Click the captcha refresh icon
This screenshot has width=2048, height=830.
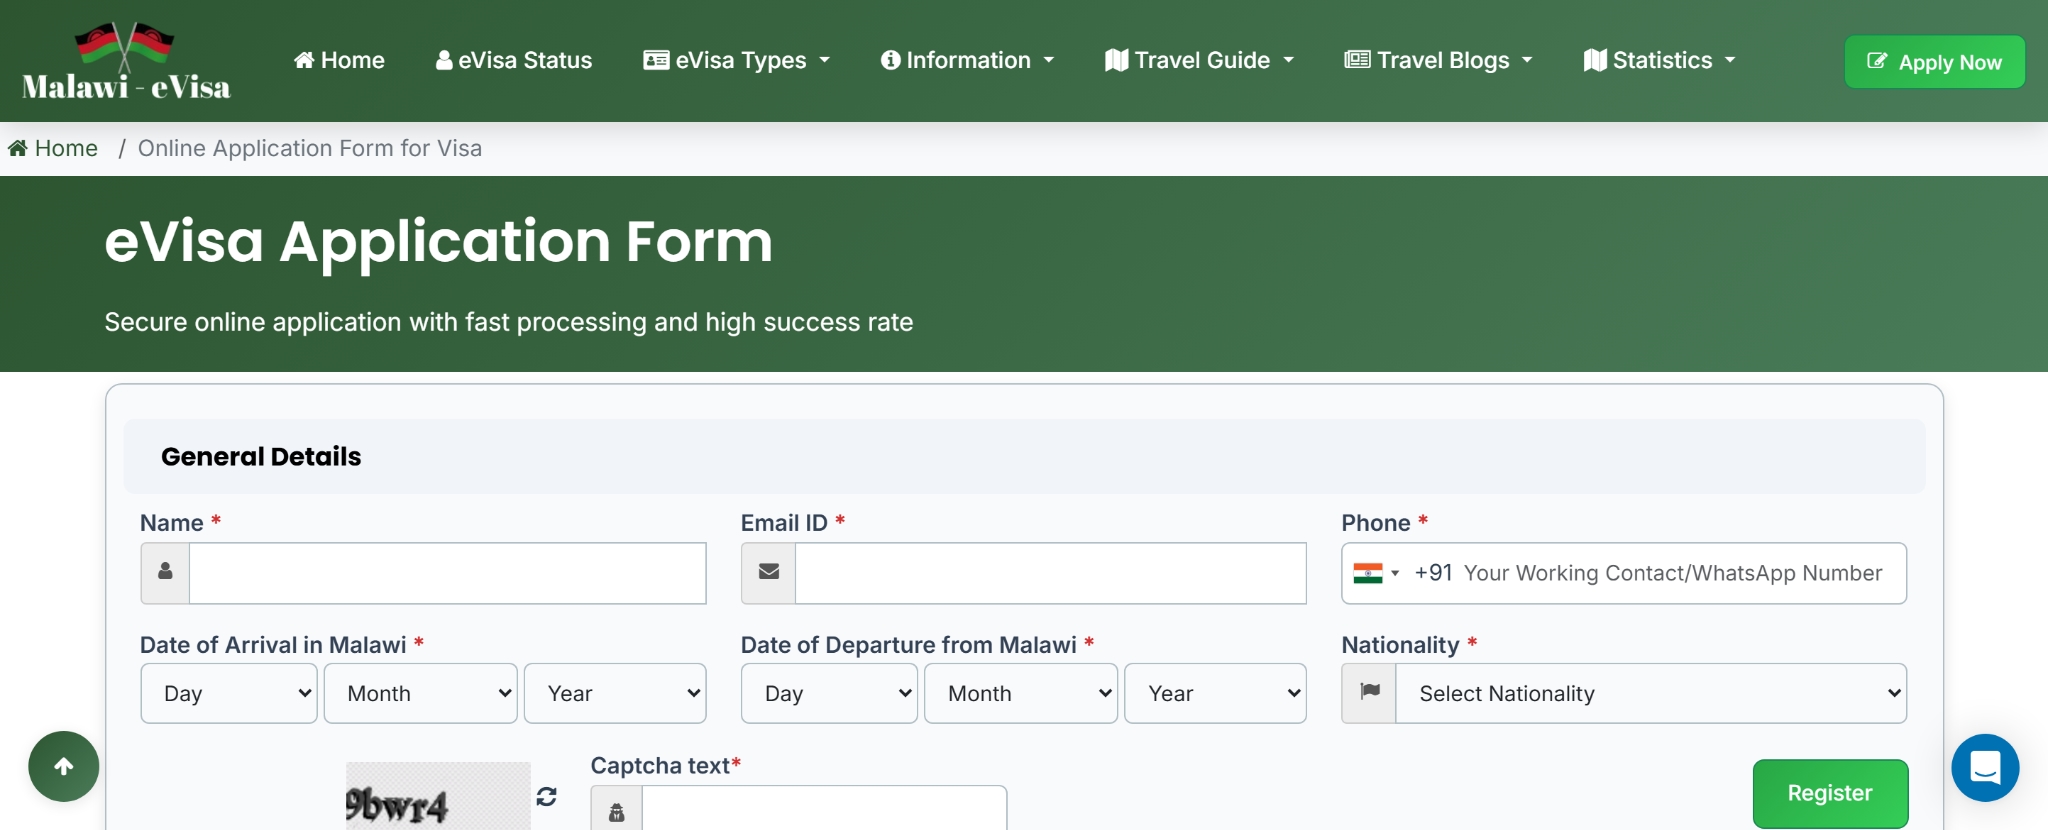point(546,796)
